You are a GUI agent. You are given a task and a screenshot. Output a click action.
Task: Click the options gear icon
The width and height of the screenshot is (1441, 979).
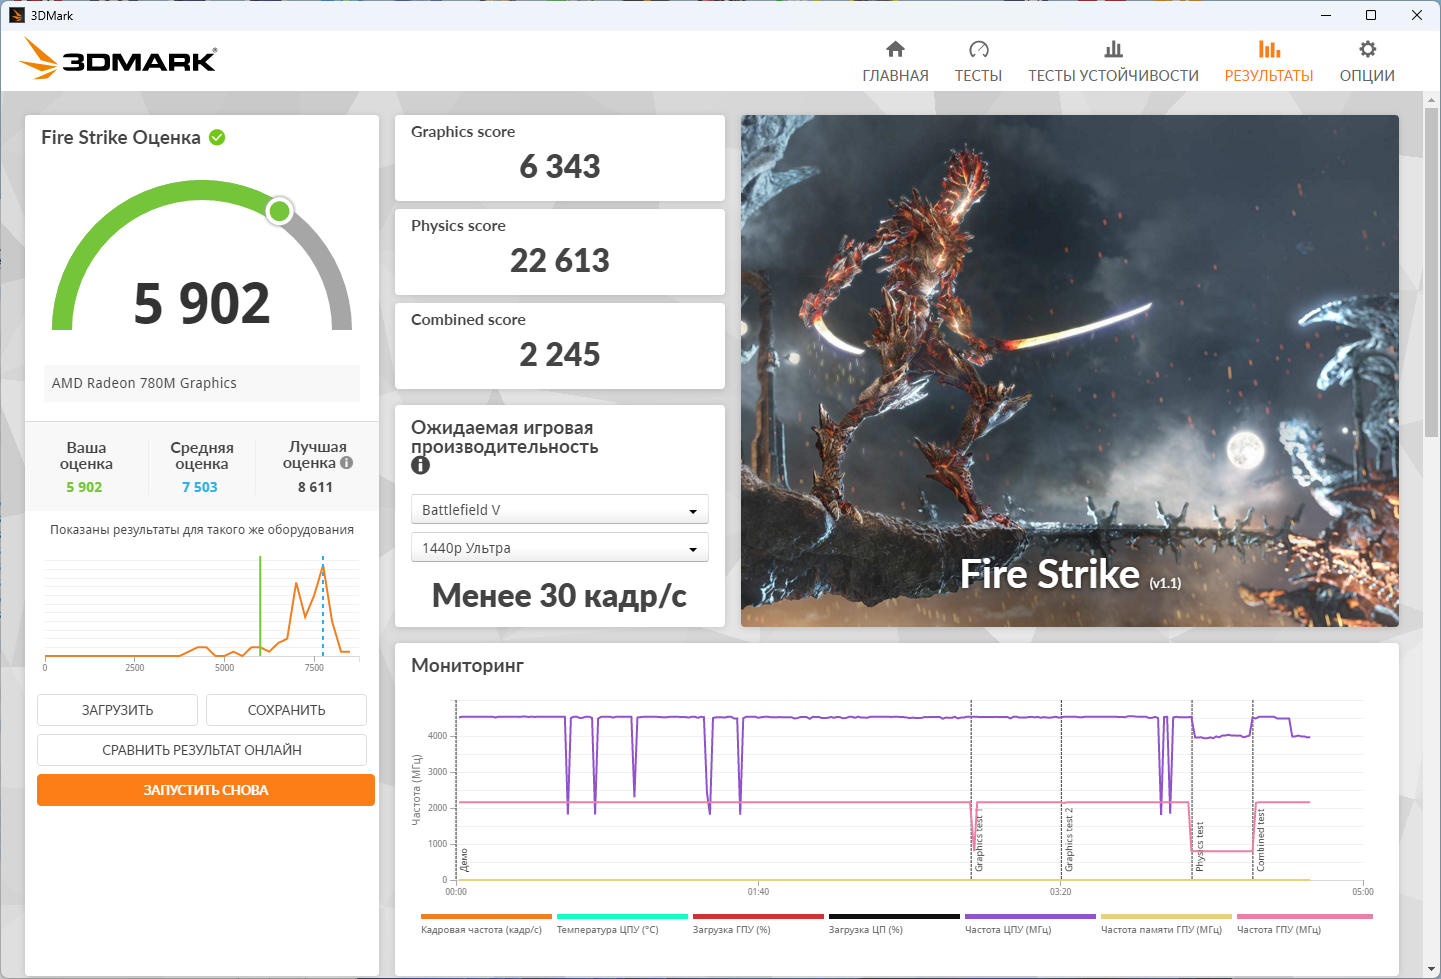1367,49
